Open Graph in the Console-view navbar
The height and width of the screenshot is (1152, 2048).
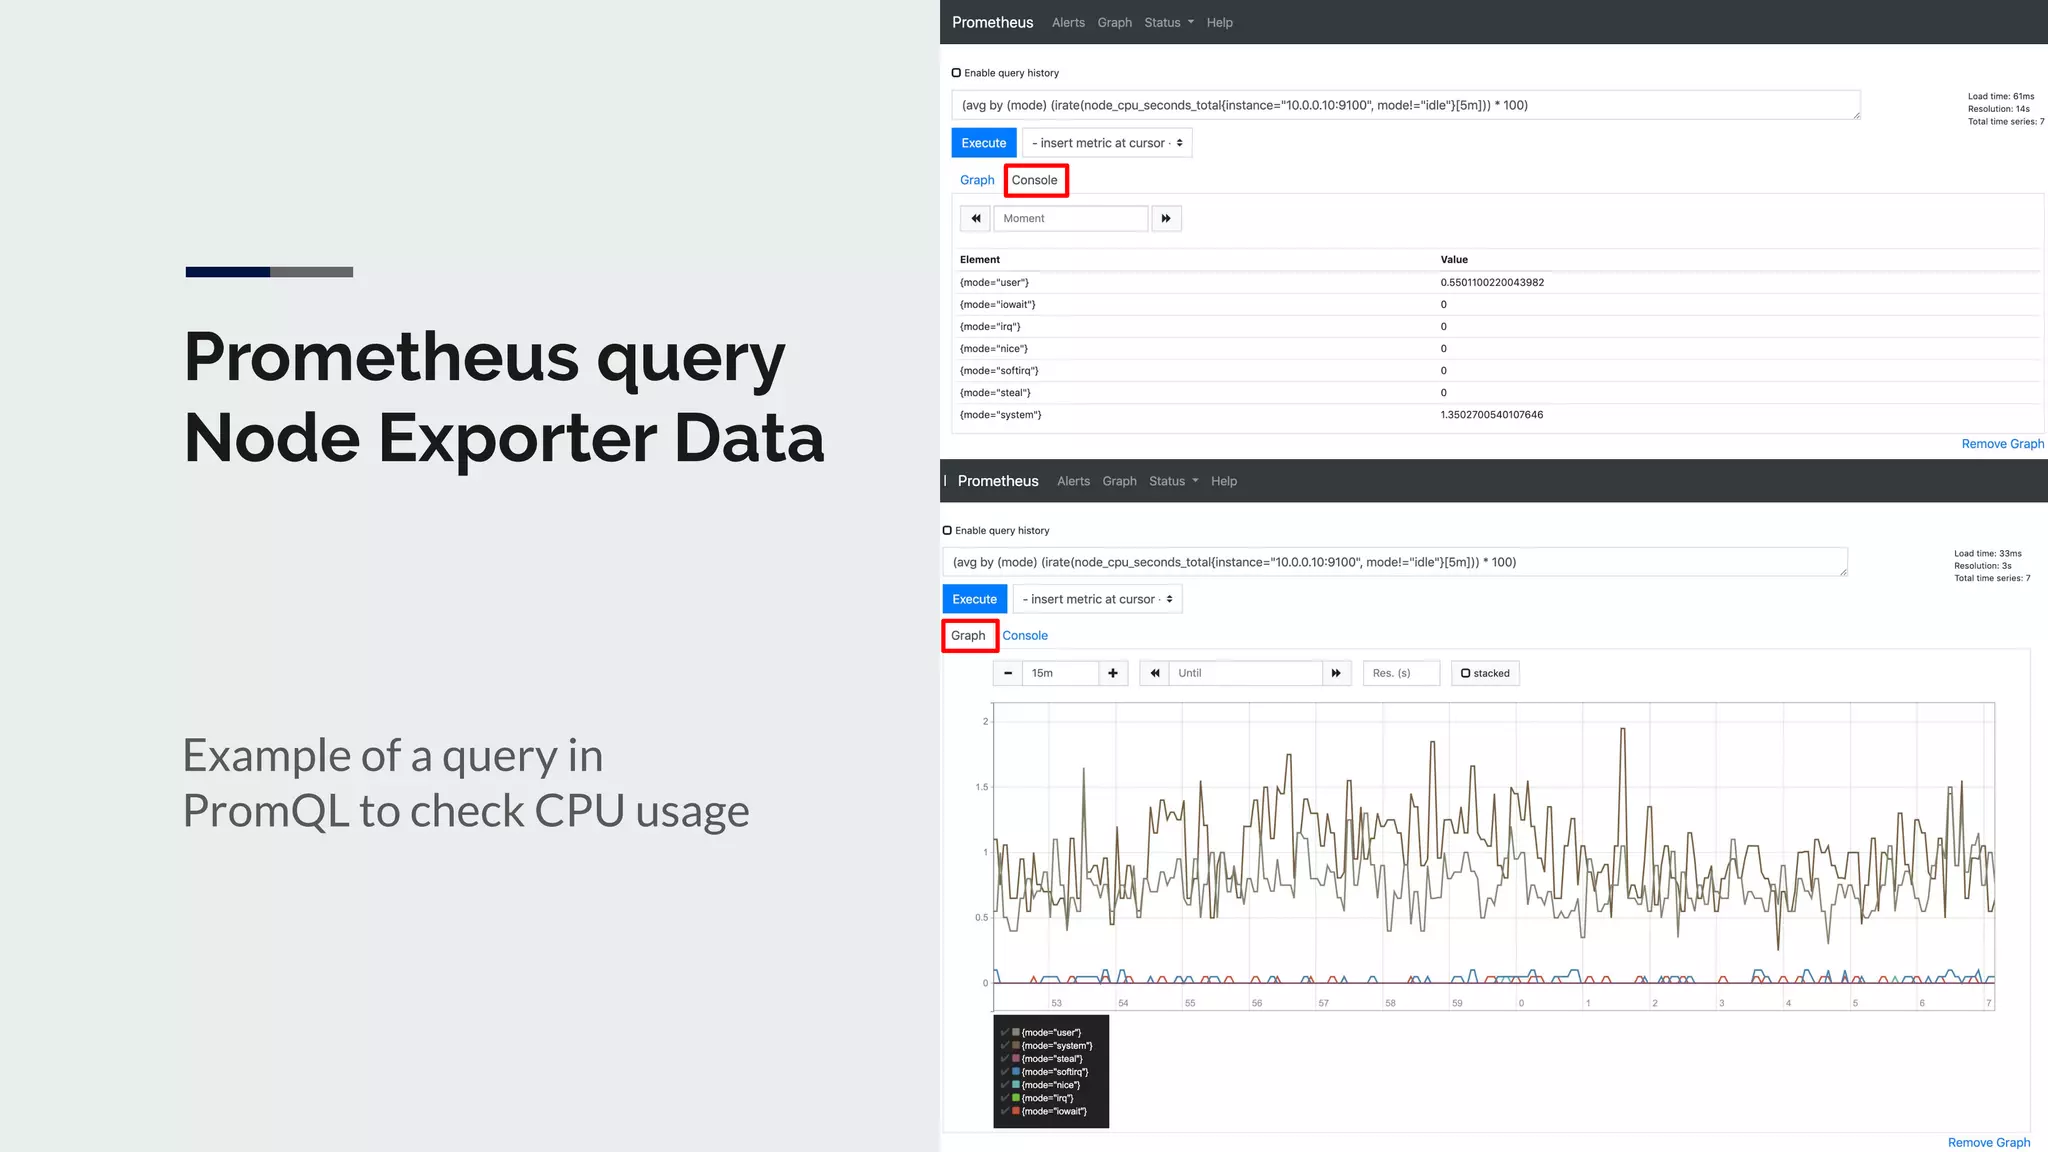click(x=1114, y=22)
